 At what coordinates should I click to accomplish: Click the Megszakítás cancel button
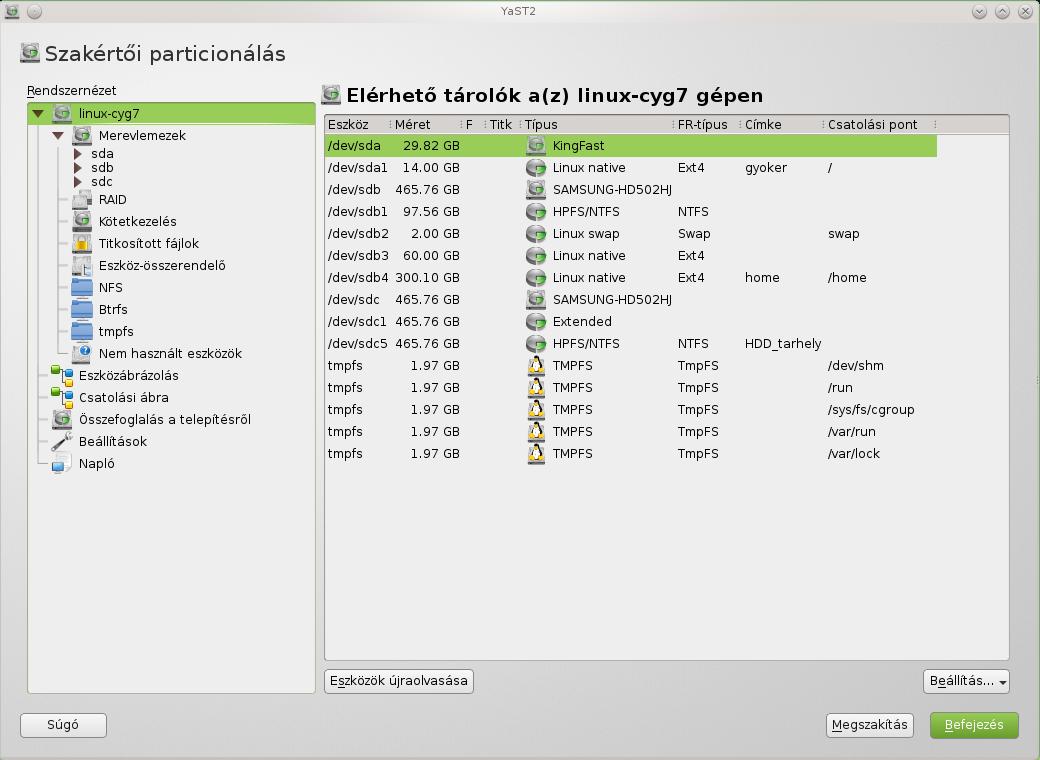(870, 725)
